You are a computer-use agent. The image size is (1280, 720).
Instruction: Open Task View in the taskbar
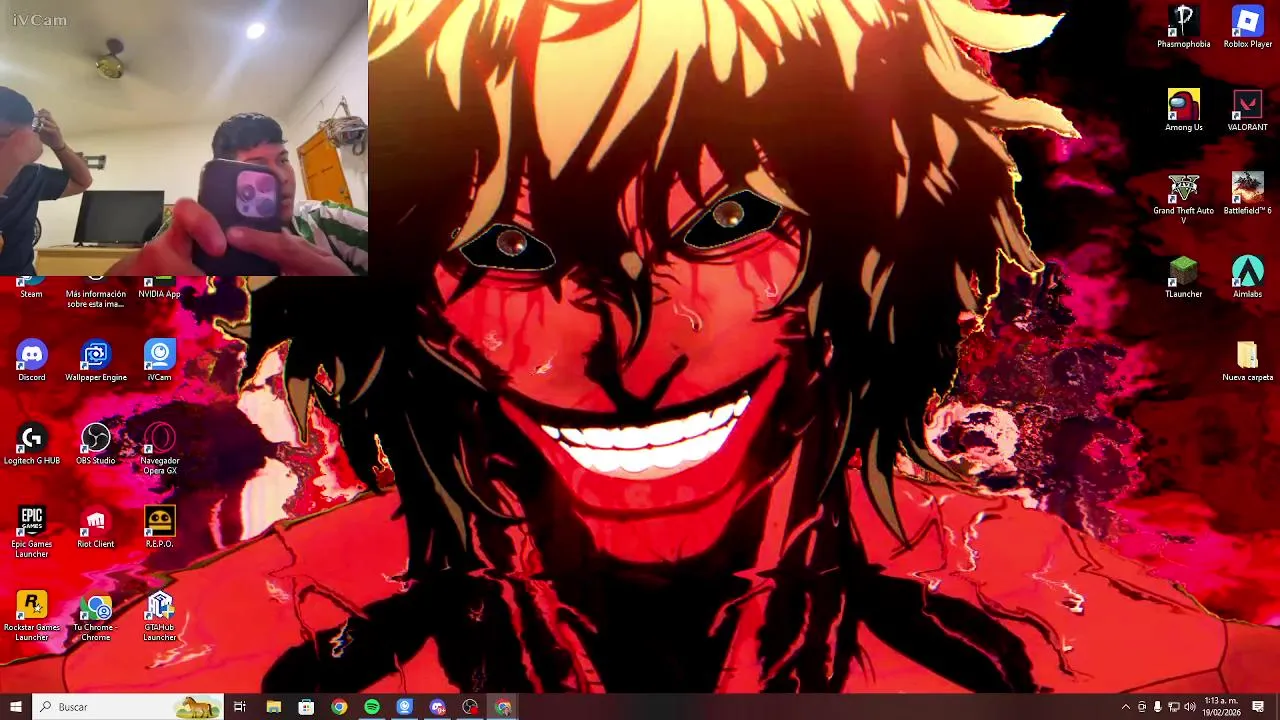240,707
